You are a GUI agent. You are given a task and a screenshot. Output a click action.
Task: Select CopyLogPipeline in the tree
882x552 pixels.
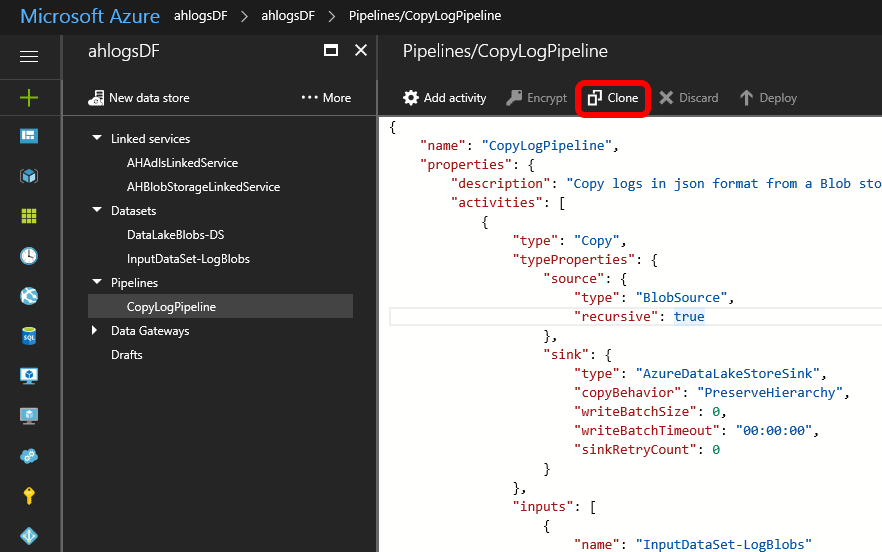click(220, 307)
